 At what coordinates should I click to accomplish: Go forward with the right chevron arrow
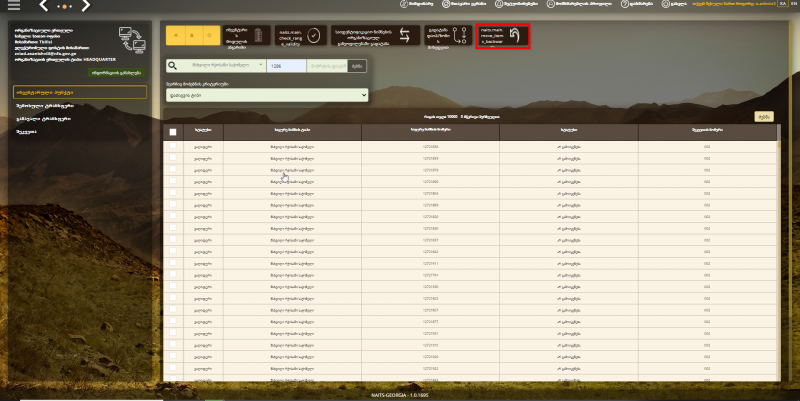click(86, 6)
